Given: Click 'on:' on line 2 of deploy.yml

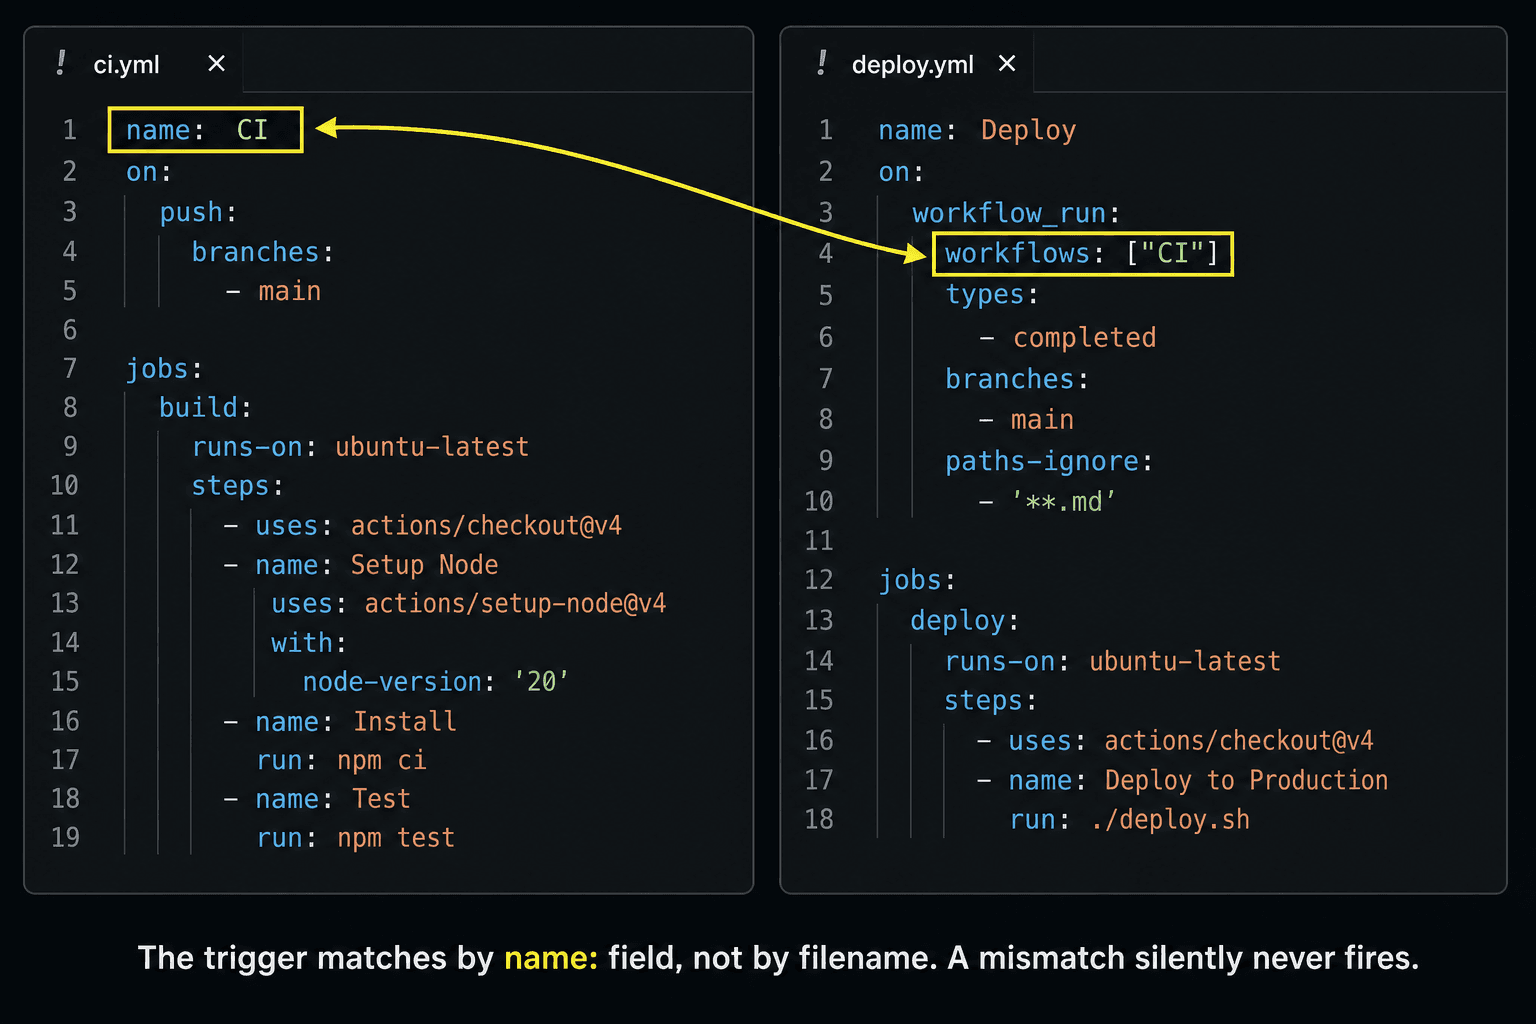Looking at the screenshot, I should 901,172.
